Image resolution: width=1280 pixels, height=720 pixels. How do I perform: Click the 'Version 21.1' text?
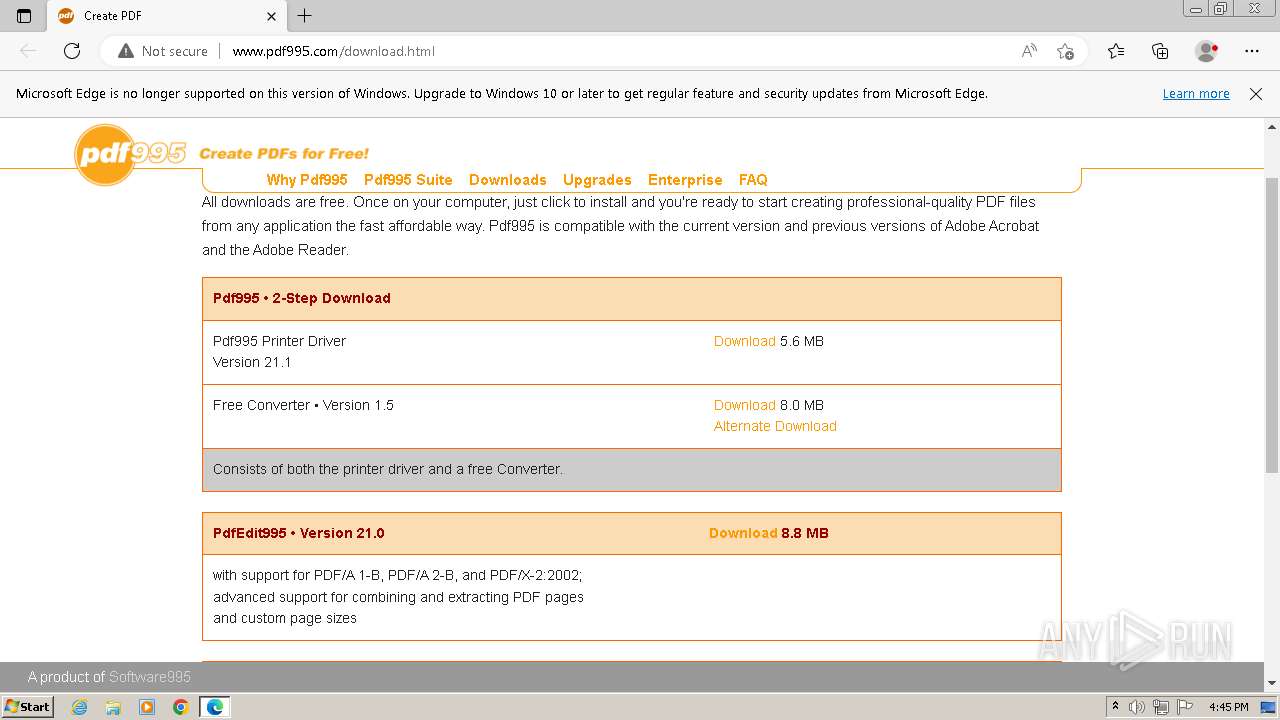pos(252,362)
